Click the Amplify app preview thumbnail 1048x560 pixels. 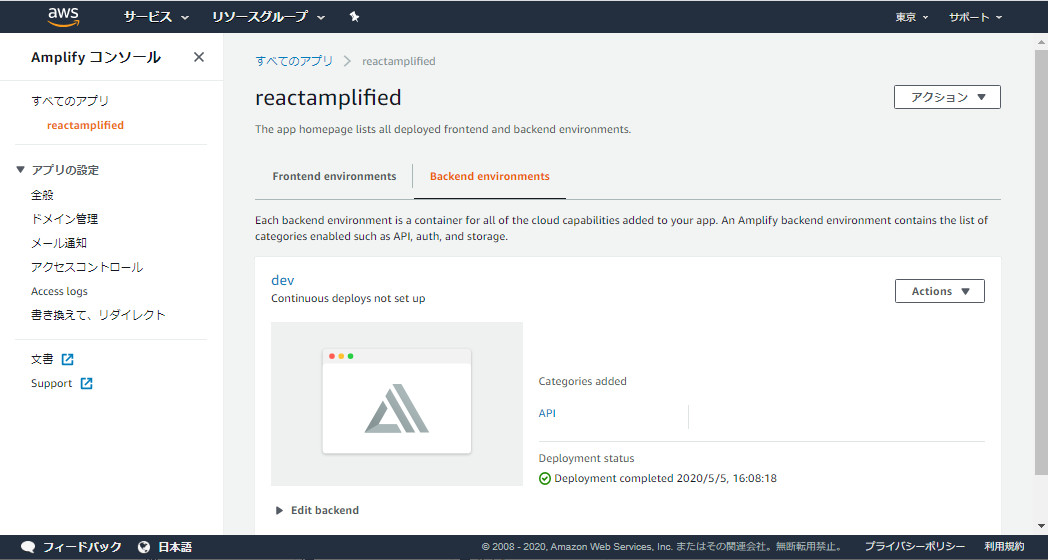tap(397, 404)
